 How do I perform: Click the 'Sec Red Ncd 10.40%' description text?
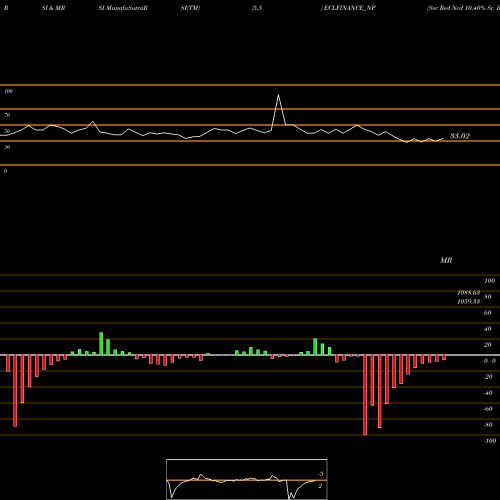[x=456, y=8]
